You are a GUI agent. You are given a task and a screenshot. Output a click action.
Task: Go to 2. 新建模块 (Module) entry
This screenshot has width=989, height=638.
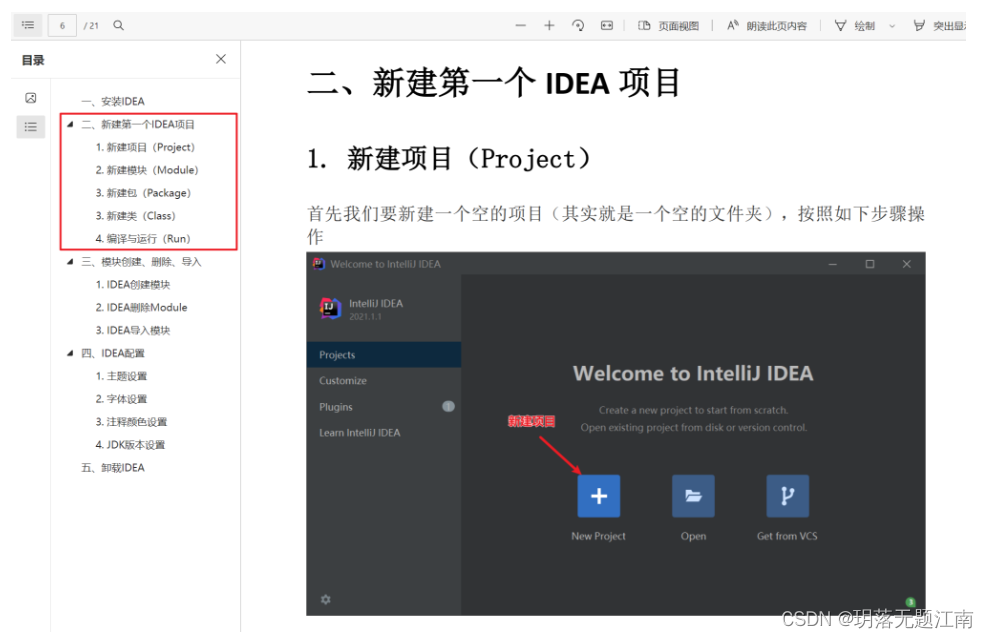coord(147,170)
